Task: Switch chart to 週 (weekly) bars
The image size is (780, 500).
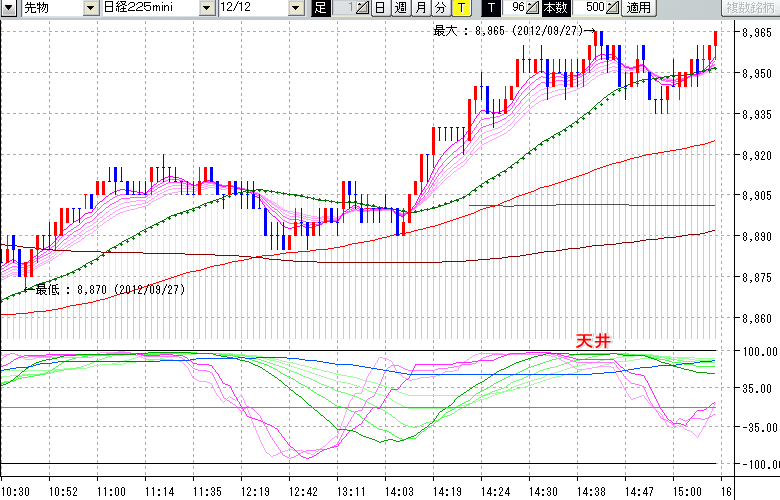Action: [x=399, y=8]
